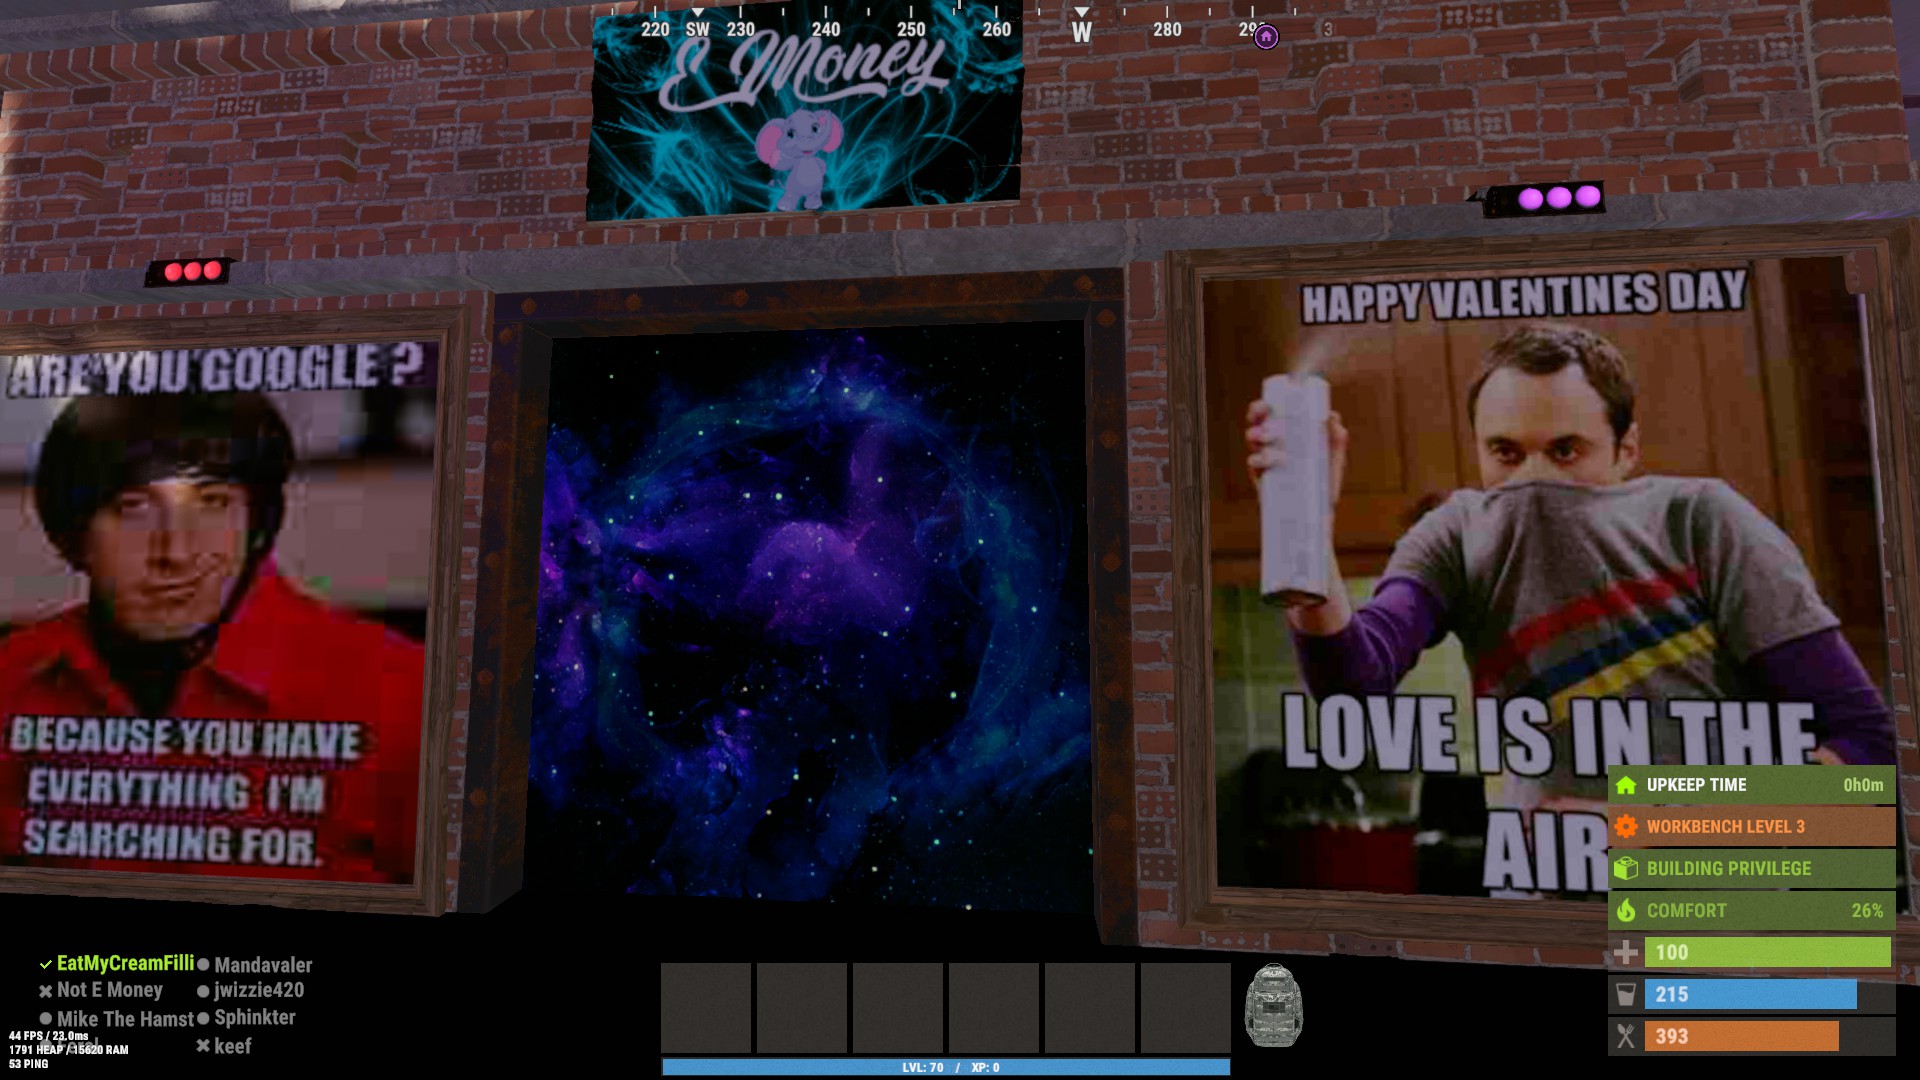This screenshot has width=1920, height=1080.
Task: Click the Workbench Level 3 status row
Action: [1751, 827]
